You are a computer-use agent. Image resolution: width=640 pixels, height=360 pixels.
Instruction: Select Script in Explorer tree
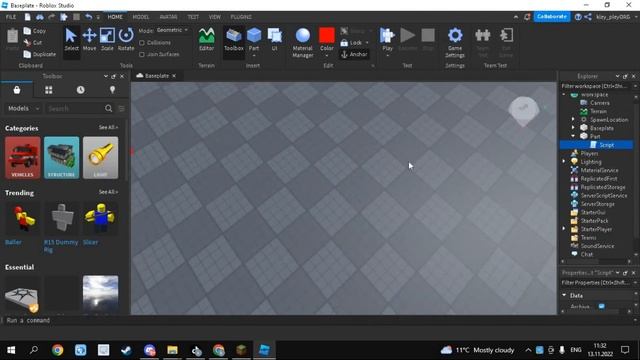click(x=607, y=145)
